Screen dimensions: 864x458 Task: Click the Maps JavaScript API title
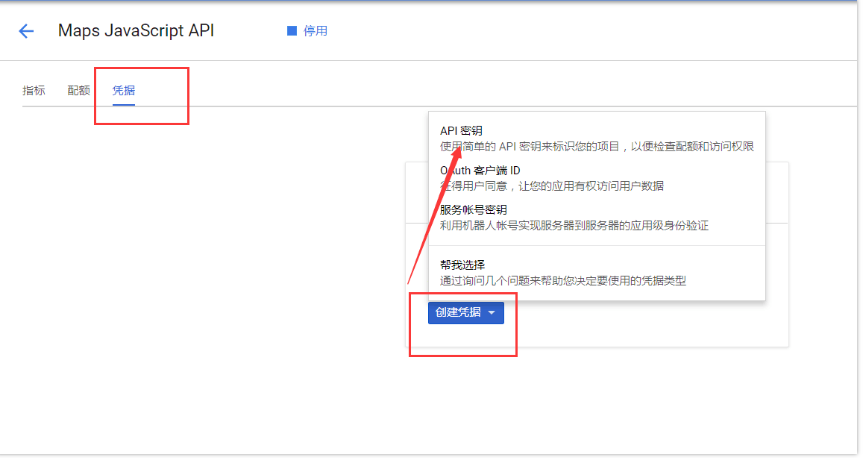click(x=136, y=31)
